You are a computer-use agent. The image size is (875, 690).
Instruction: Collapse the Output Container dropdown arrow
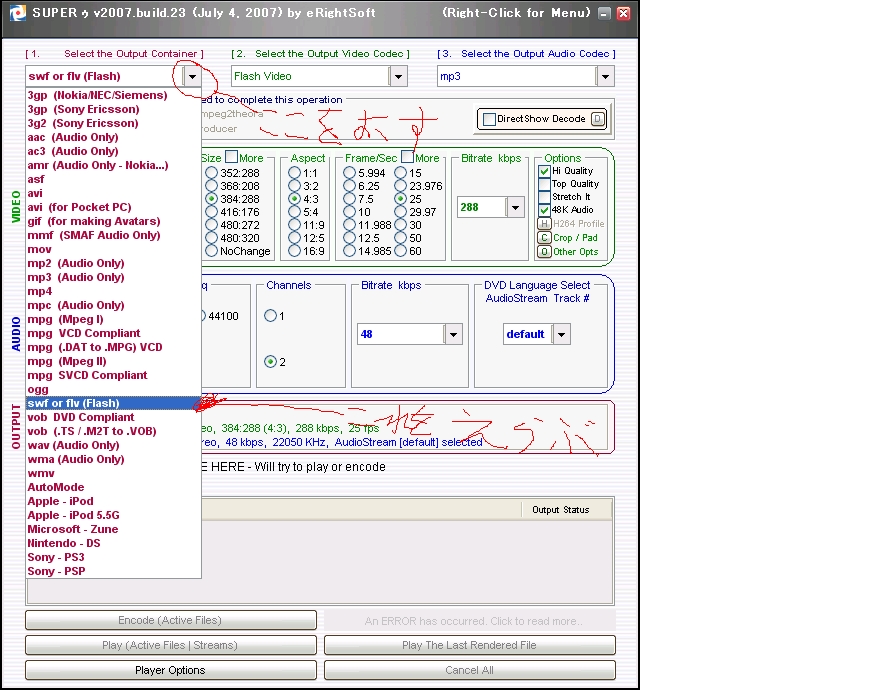192,76
